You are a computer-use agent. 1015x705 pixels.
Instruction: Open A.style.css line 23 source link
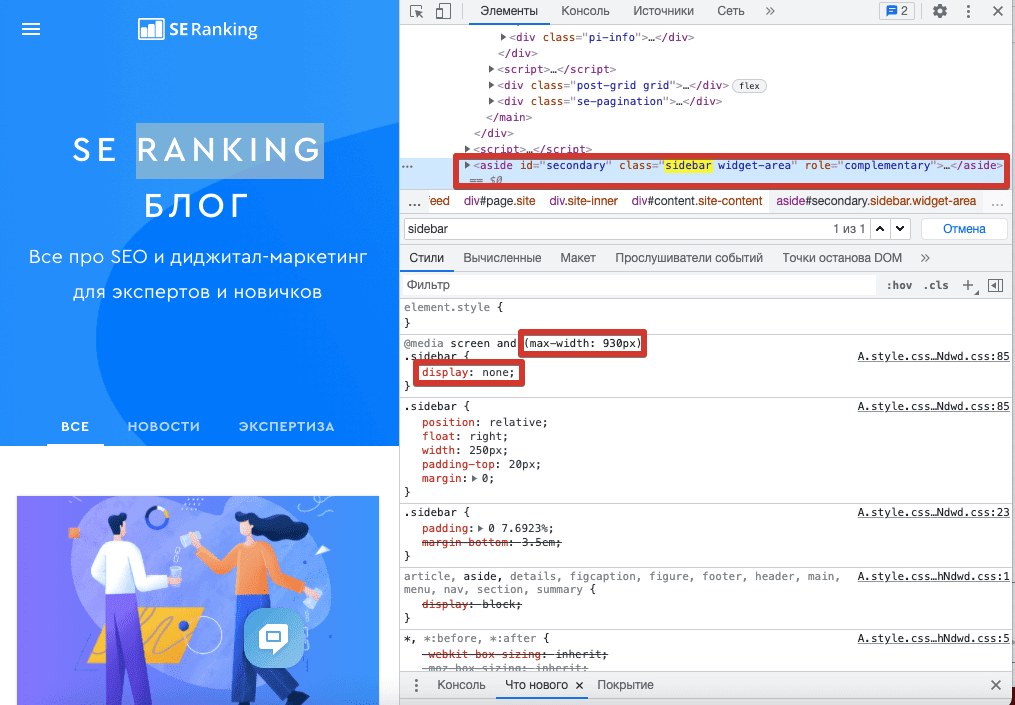tap(933, 512)
